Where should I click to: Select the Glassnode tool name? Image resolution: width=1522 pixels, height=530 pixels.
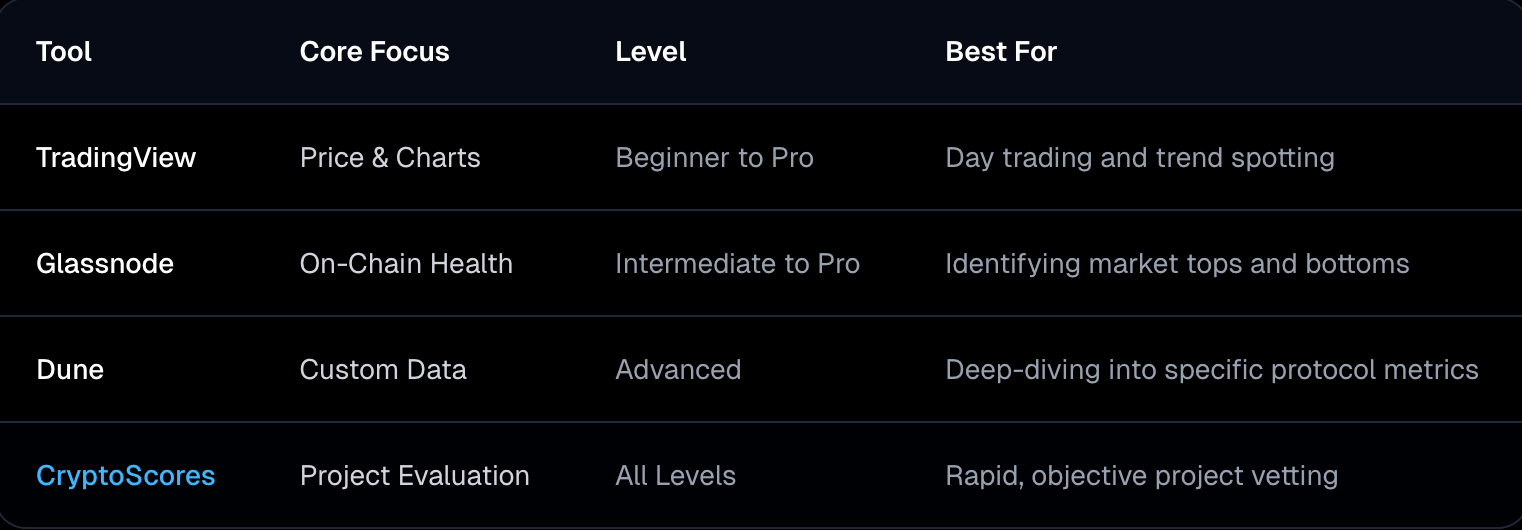[105, 263]
